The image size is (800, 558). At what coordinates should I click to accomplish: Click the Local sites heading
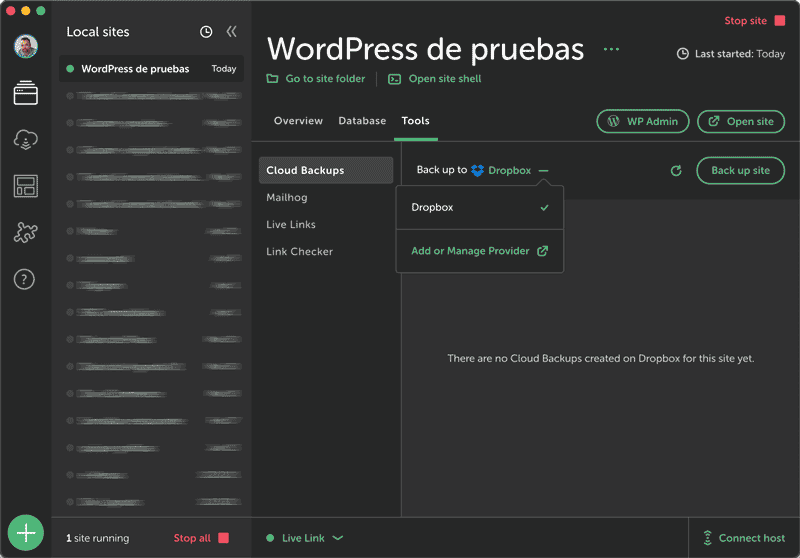pyautogui.click(x=98, y=32)
